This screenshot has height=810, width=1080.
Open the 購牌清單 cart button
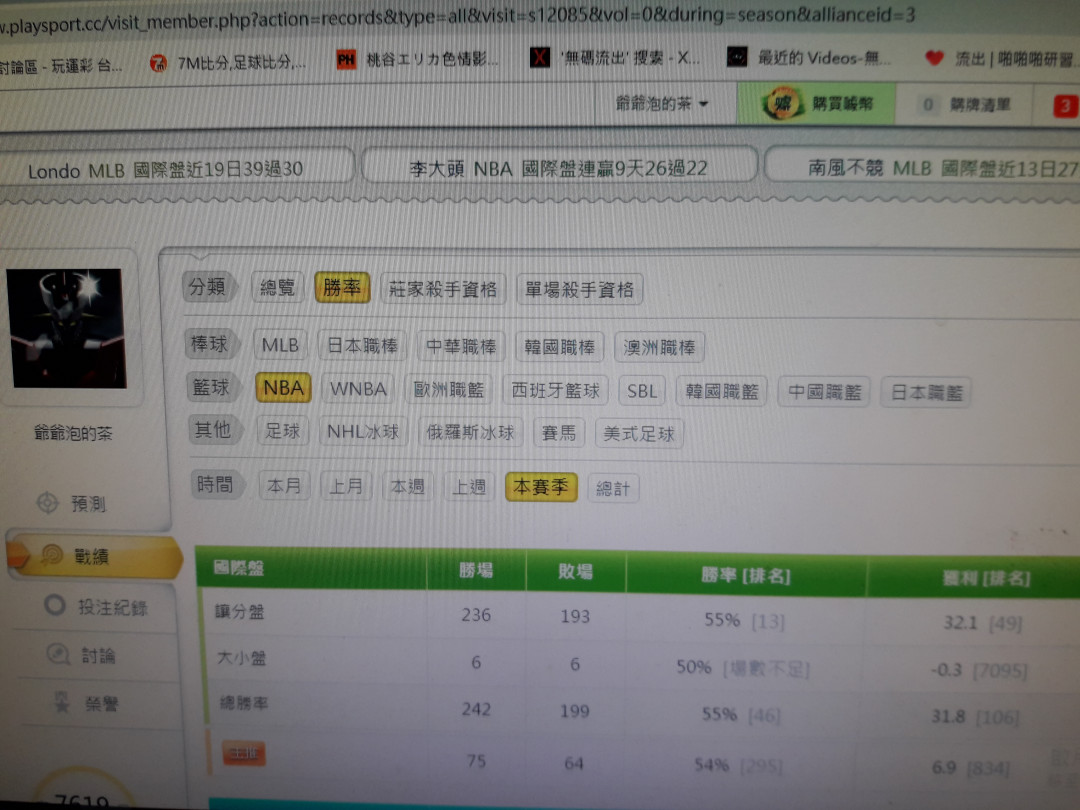coord(964,105)
